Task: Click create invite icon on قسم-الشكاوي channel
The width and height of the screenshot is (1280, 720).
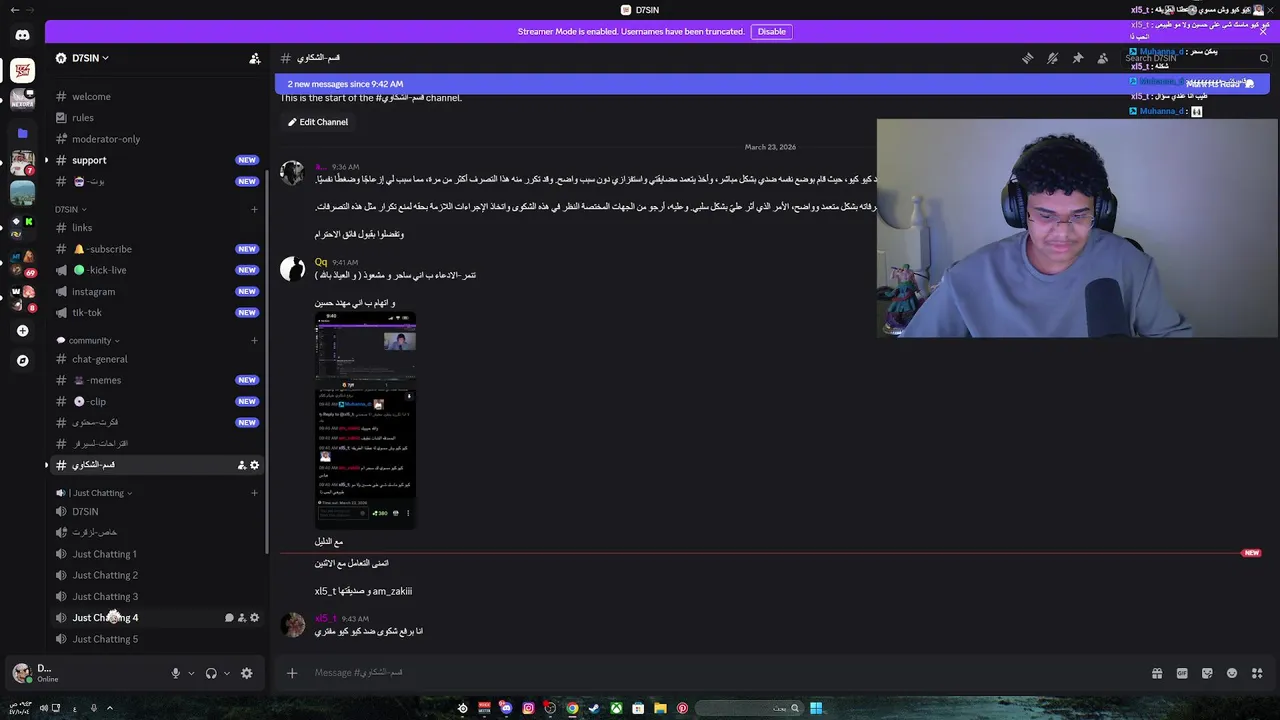Action: 241,465
